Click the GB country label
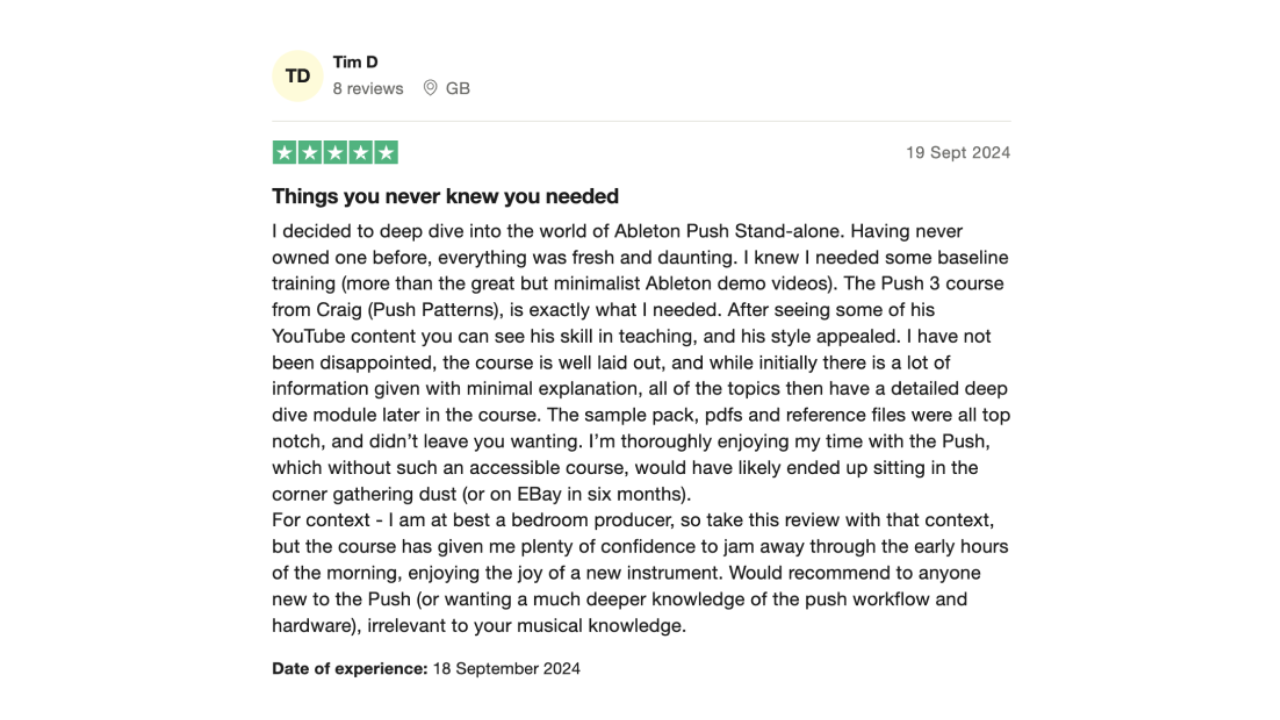The height and width of the screenshot is (720, 1280). click(458, 88)
